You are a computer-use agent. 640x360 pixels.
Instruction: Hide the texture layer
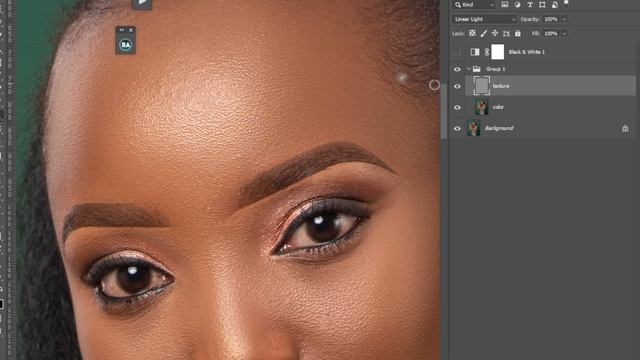457,86
